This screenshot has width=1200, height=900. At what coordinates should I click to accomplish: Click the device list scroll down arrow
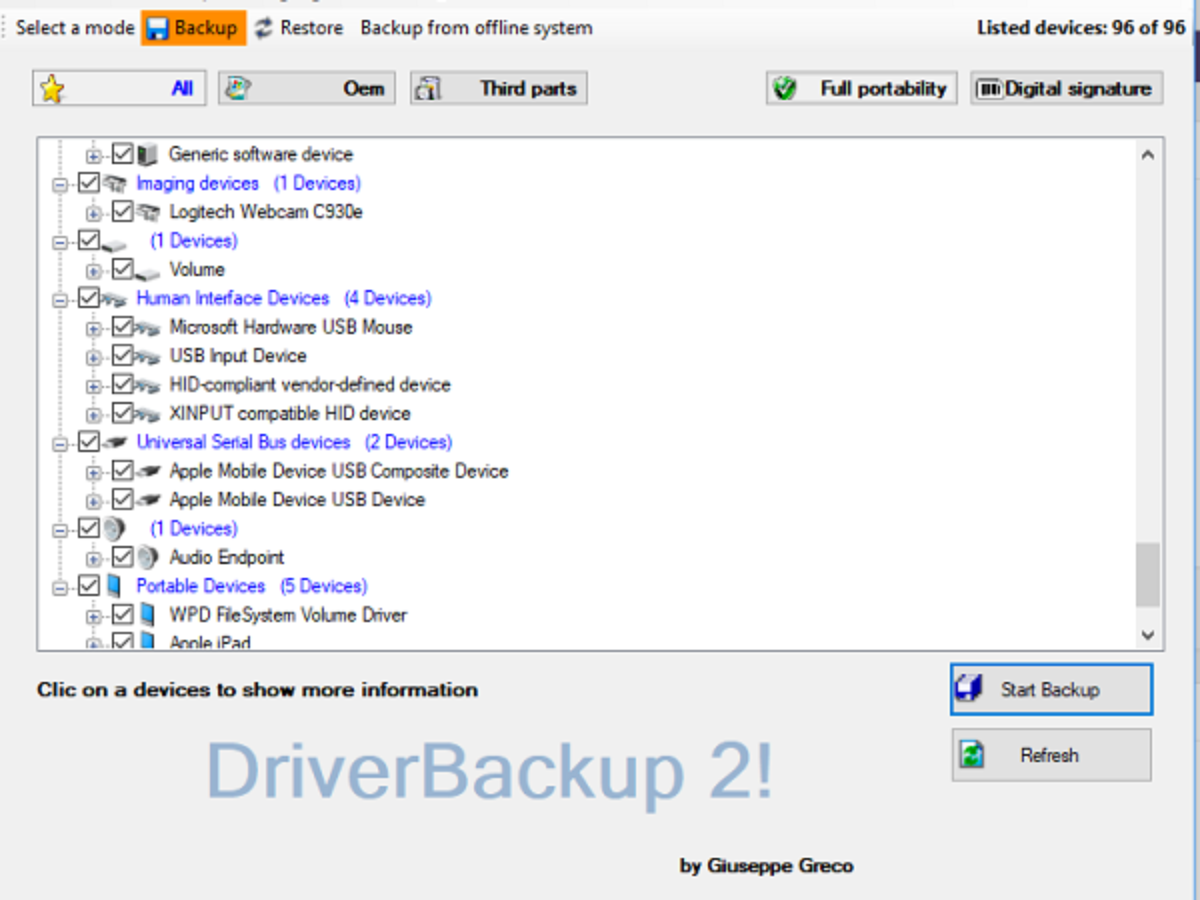click(1148, 634)
